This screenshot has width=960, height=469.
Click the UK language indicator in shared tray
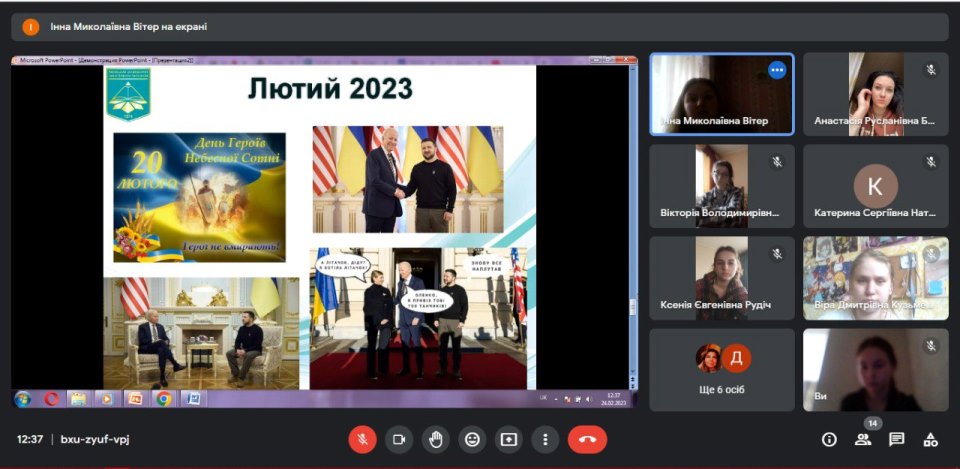tap(544, 399)
